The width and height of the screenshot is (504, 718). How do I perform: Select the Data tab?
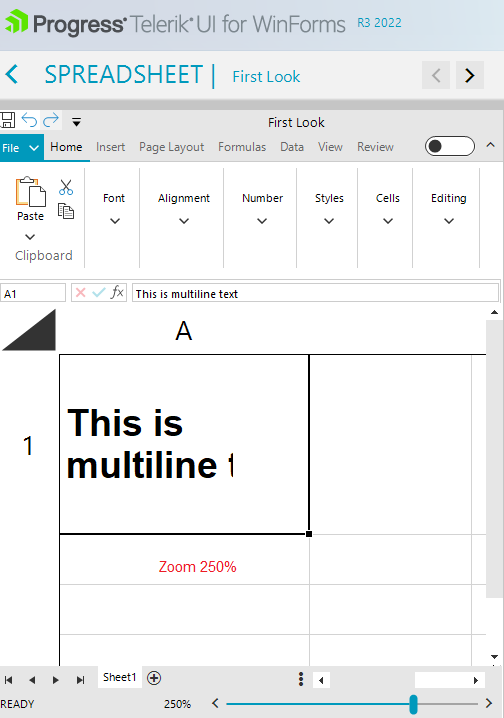pos(292,147)
